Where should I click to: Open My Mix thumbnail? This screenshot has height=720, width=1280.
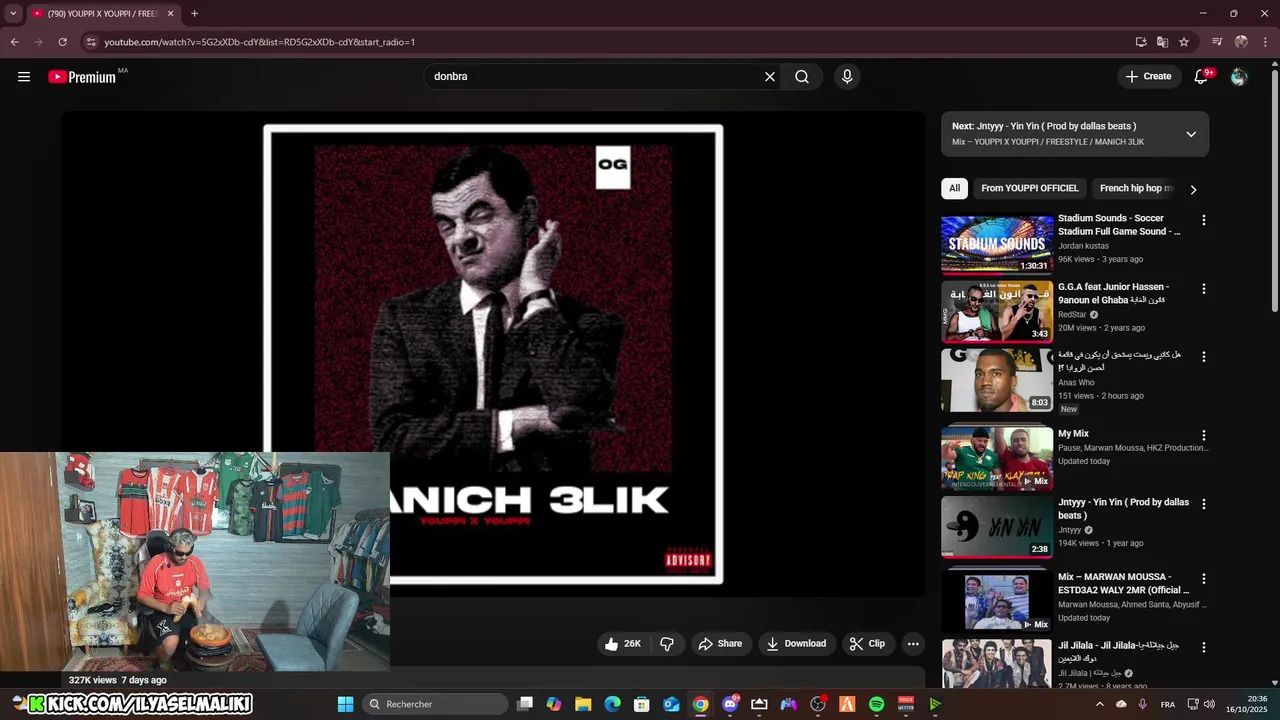click(997, 459)
